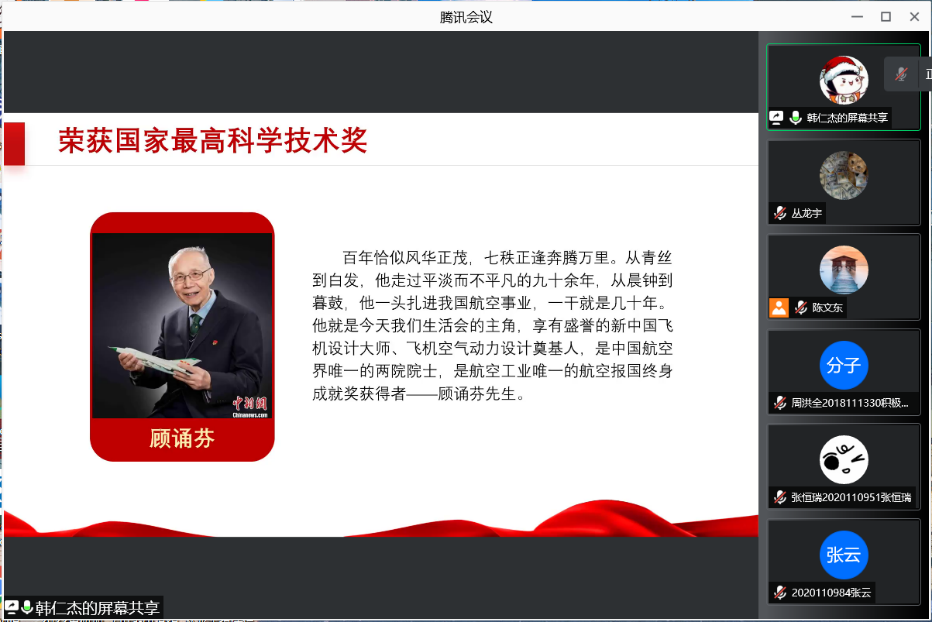Select 张恒瑞's cartoon face avatar

pyautogui.click(x=843, y=460)
